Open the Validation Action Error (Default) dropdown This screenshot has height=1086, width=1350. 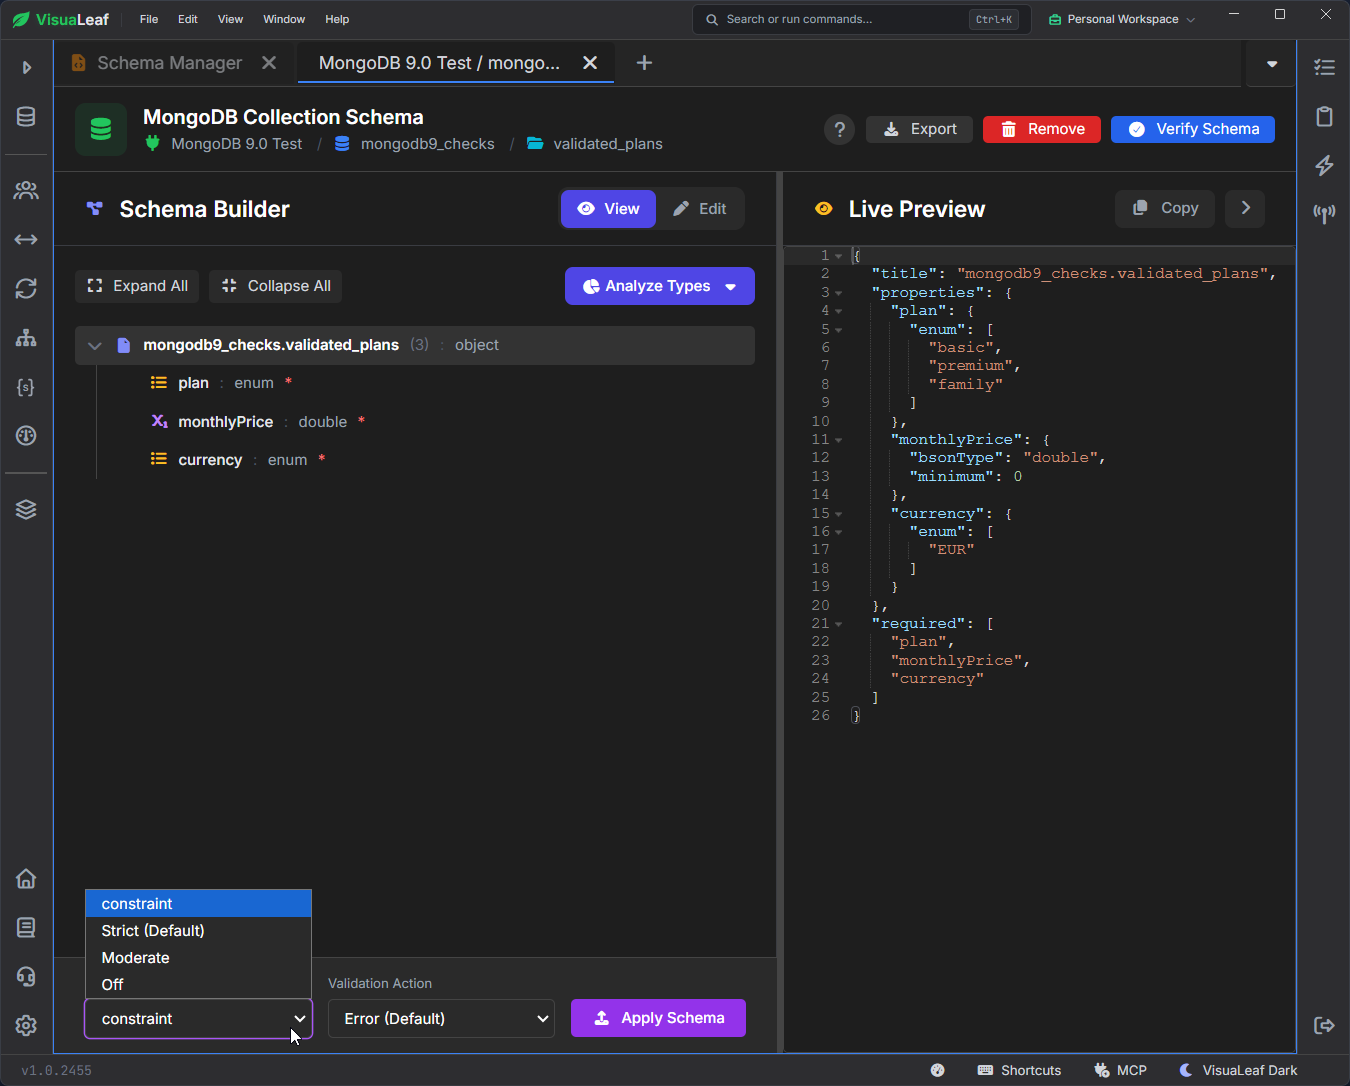(441, 1018)
